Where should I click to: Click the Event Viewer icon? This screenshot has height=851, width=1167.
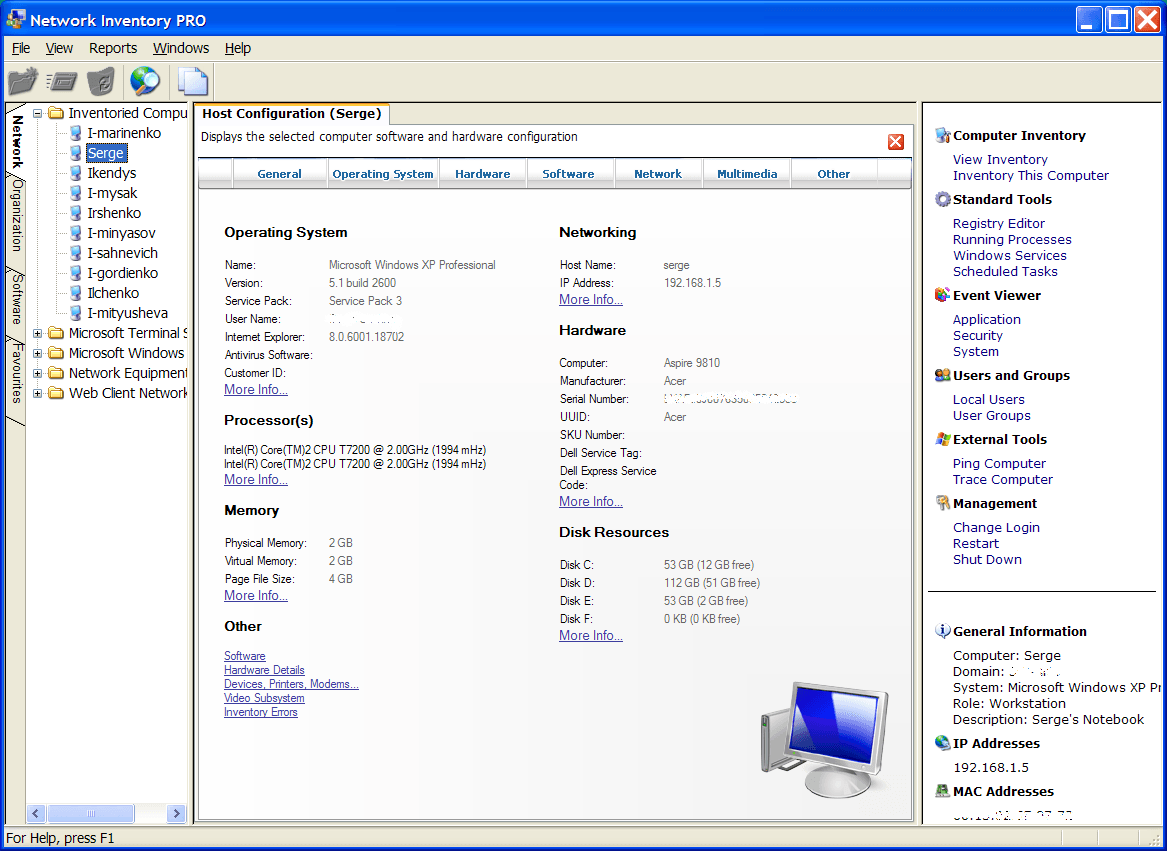point(939,295)
